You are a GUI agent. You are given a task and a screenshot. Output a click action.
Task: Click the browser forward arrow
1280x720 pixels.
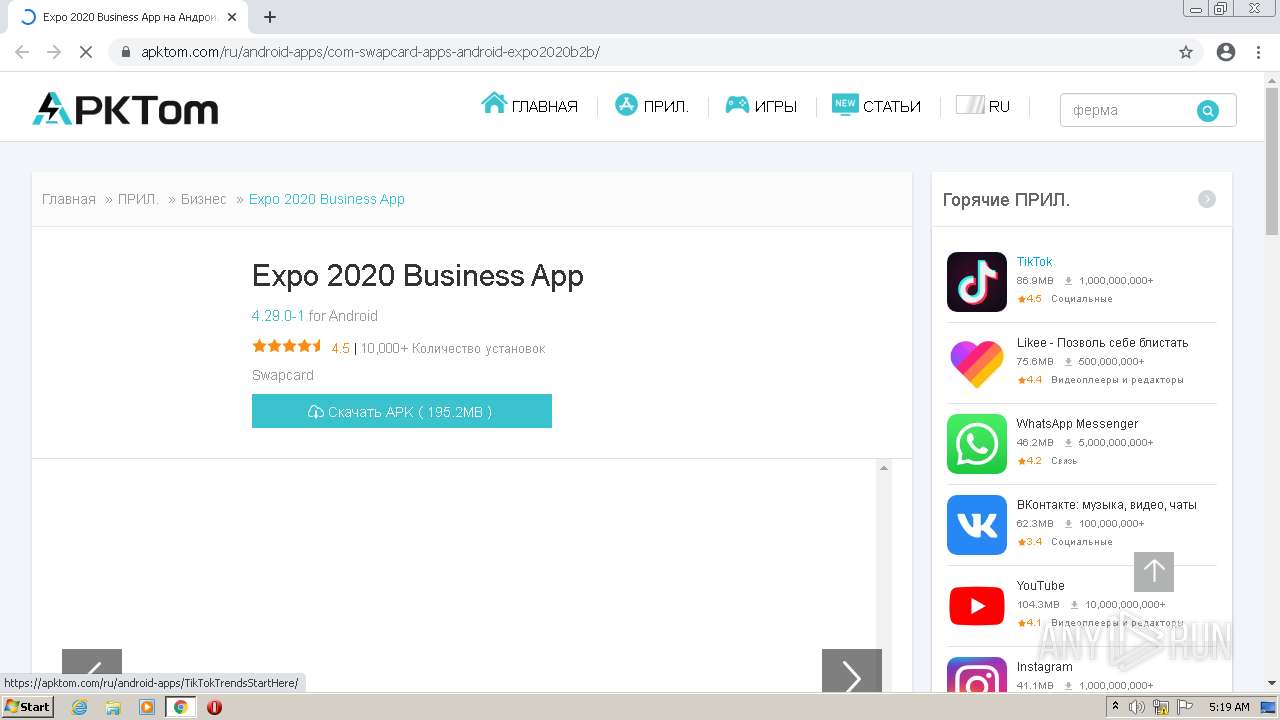click(x=54, y=52)
